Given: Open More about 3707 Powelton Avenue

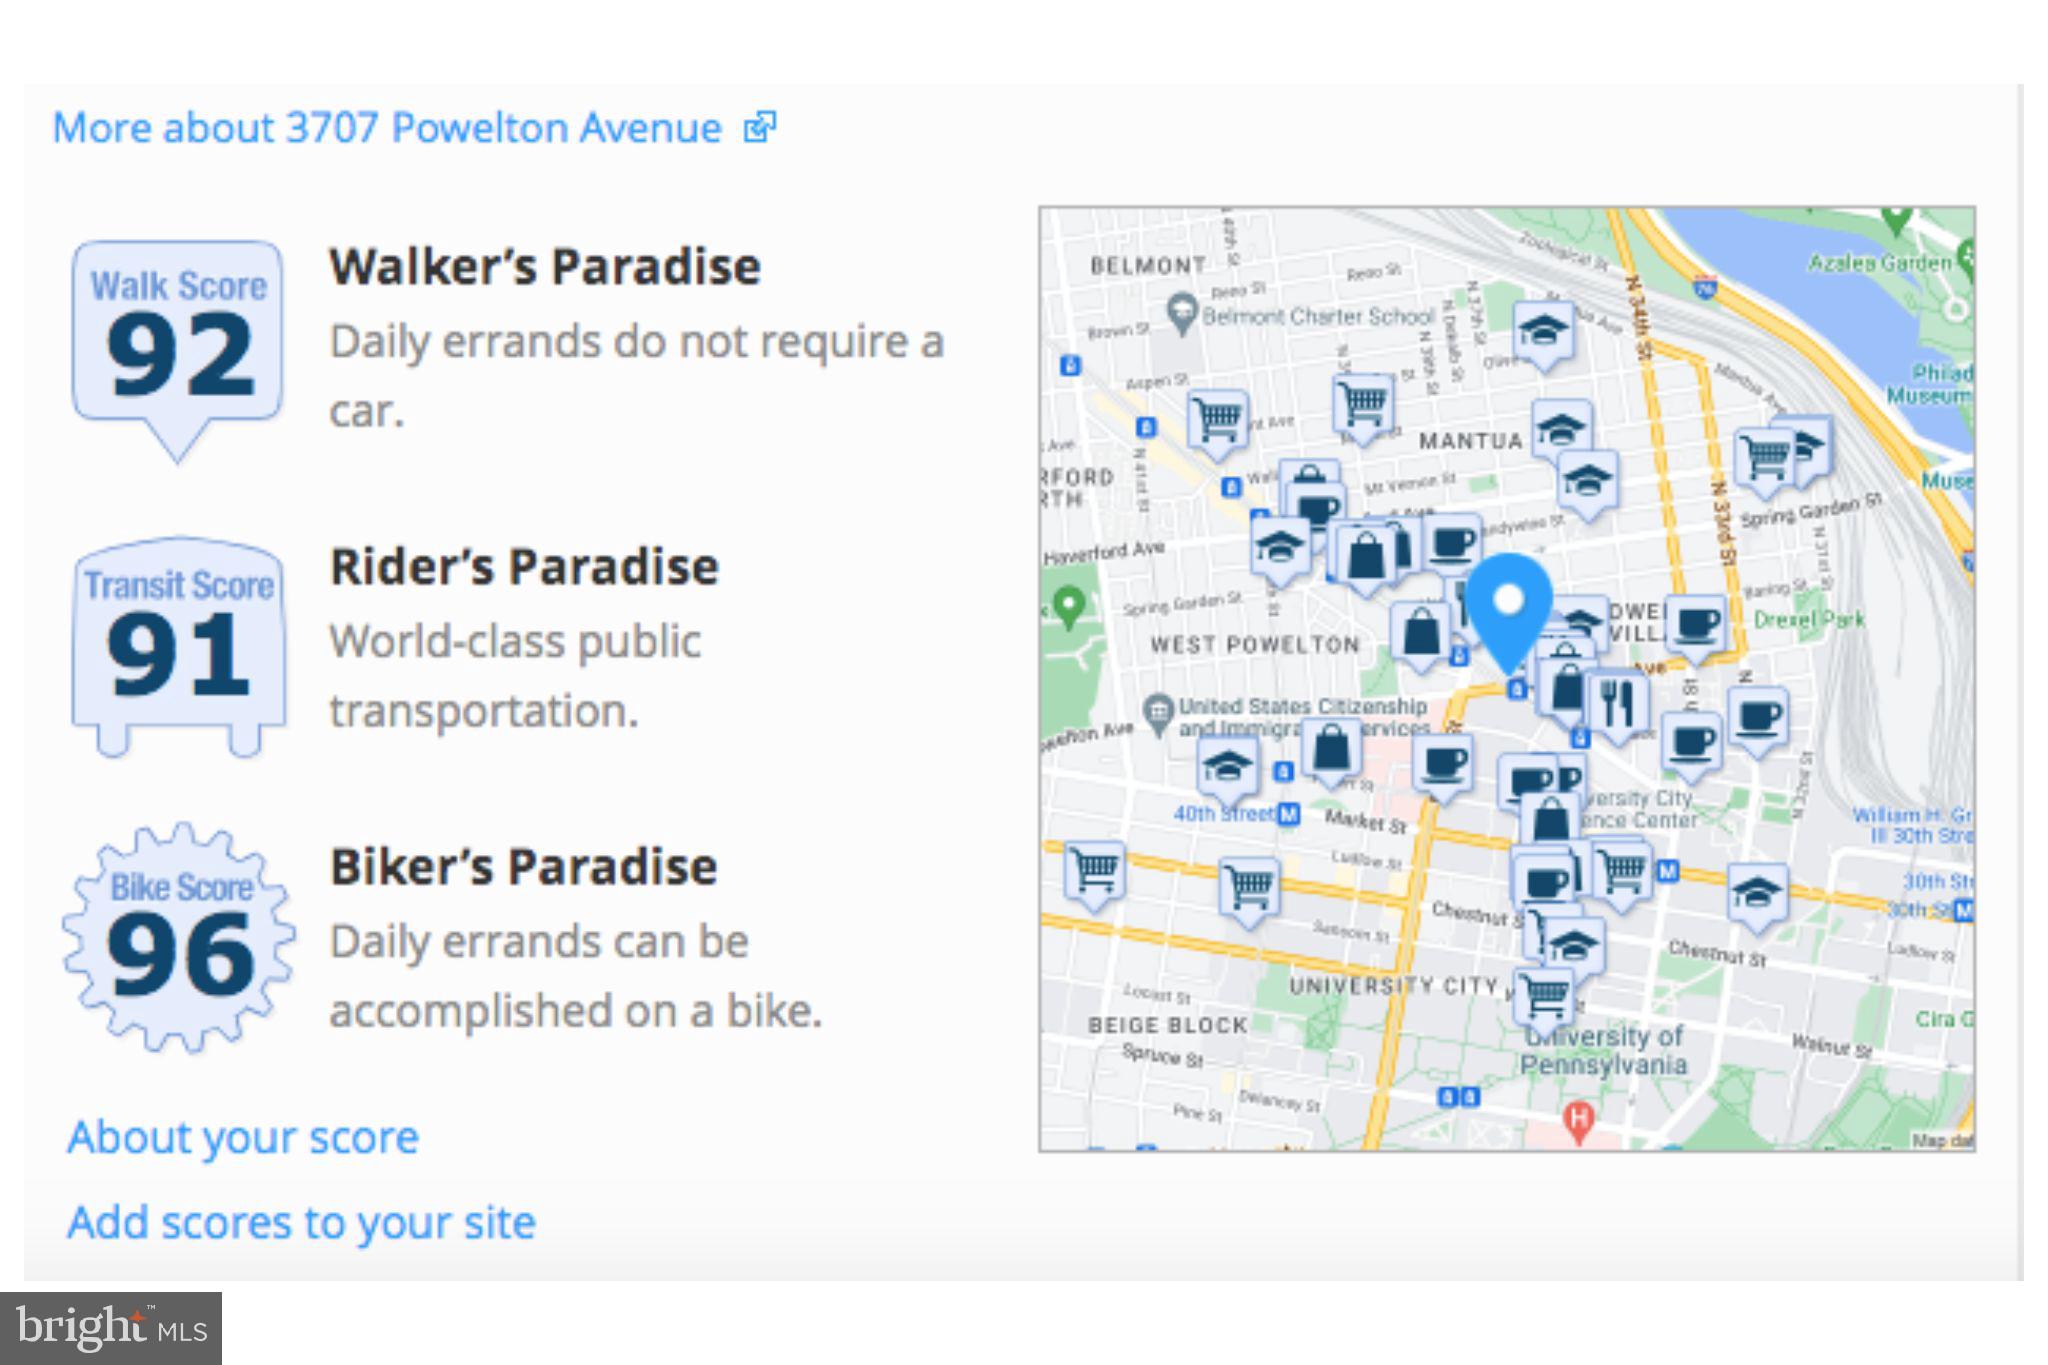Looking at the screenshot, I should coord(385,127).
